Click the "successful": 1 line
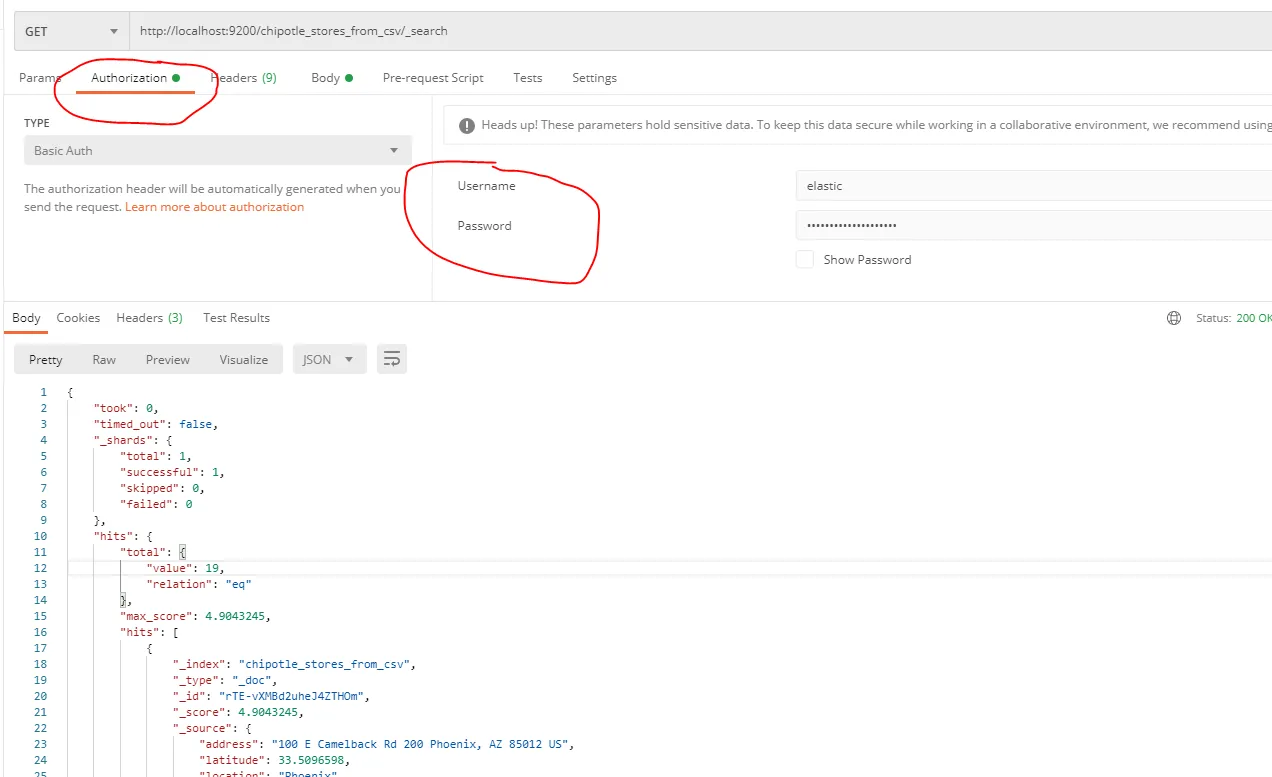The width and height of the screenshot is (1272, 777). 171,472
